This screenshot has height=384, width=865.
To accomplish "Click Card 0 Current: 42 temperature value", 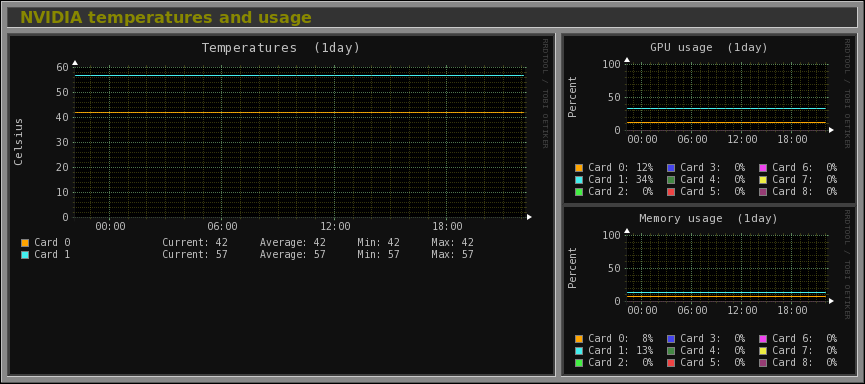I will pos(195,243).
